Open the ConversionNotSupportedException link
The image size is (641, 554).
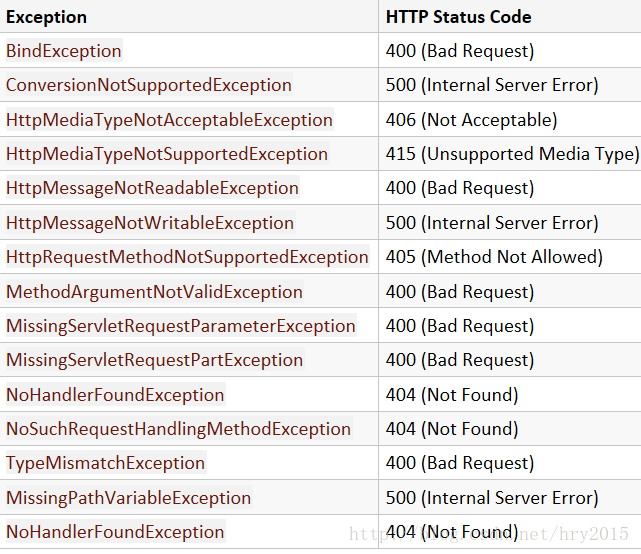point(149,85)
